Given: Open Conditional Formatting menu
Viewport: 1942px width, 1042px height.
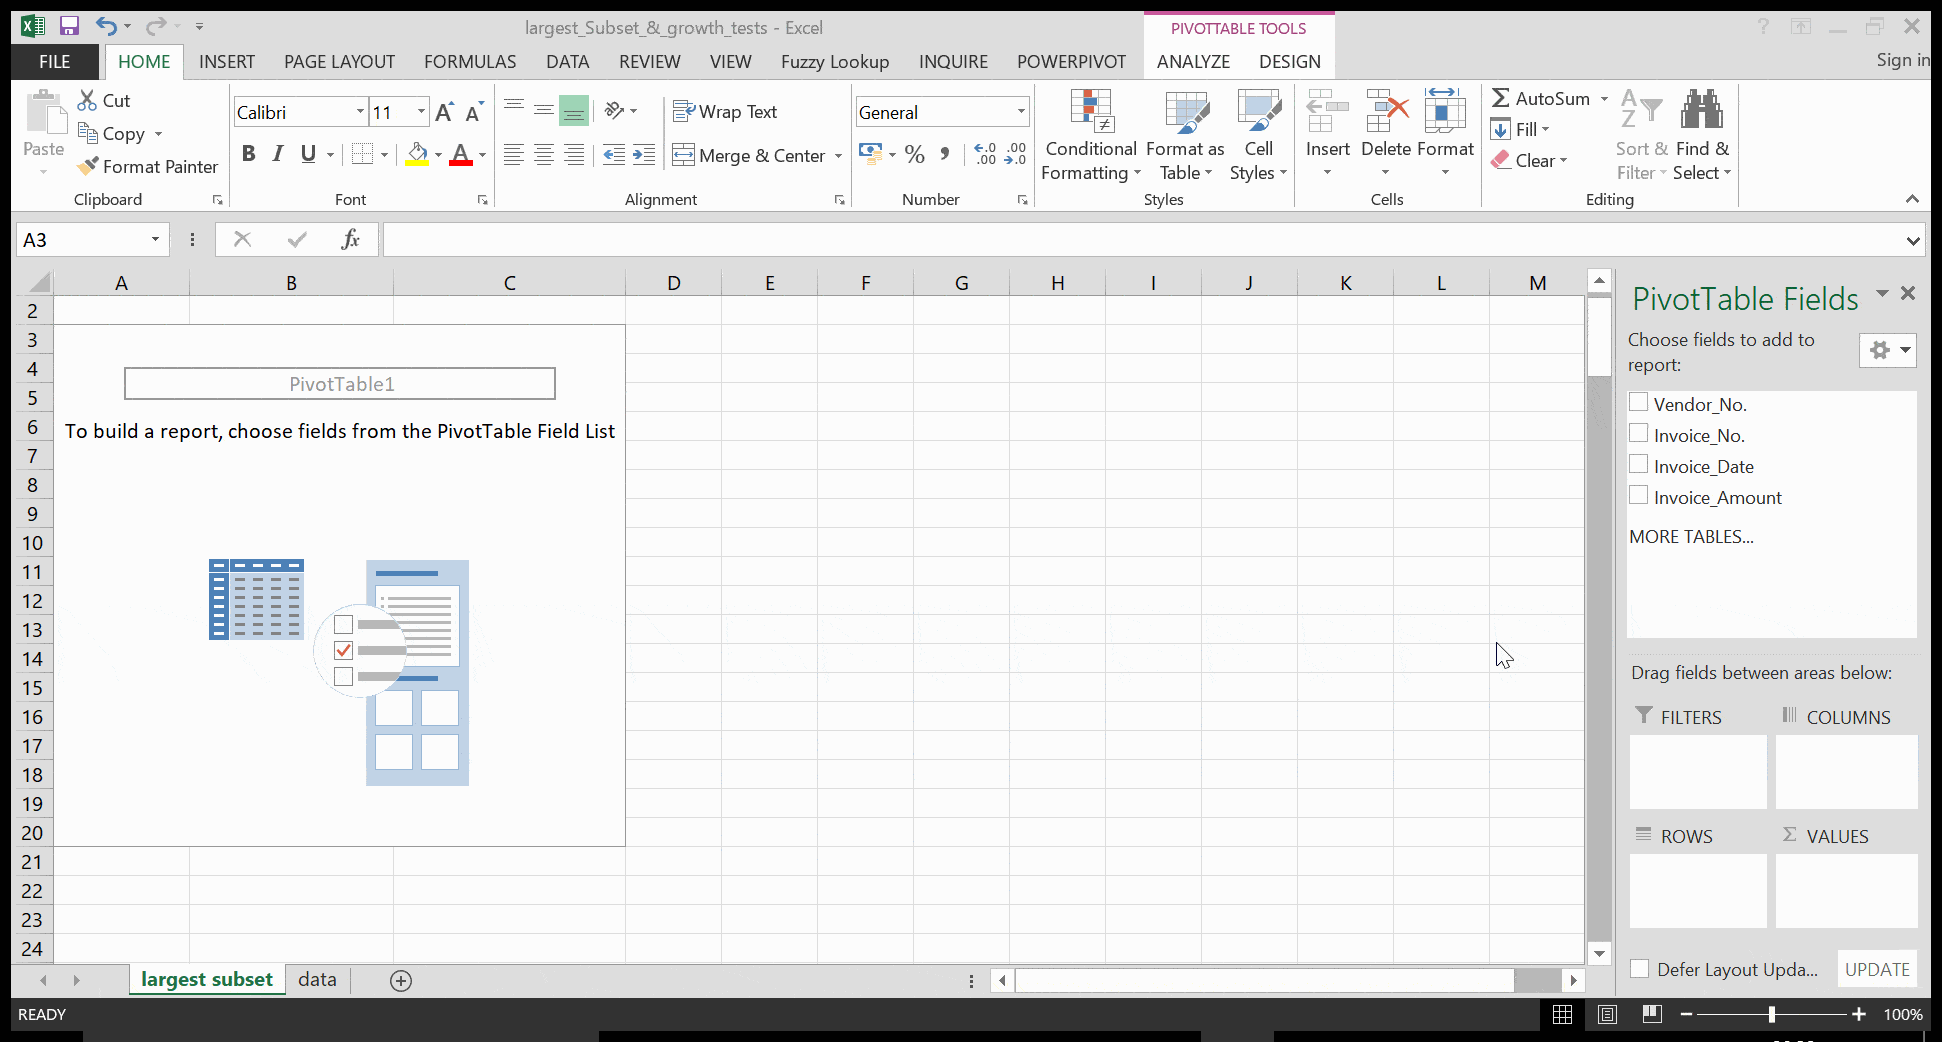Looking at the screenshot, I should (1091, 136).
